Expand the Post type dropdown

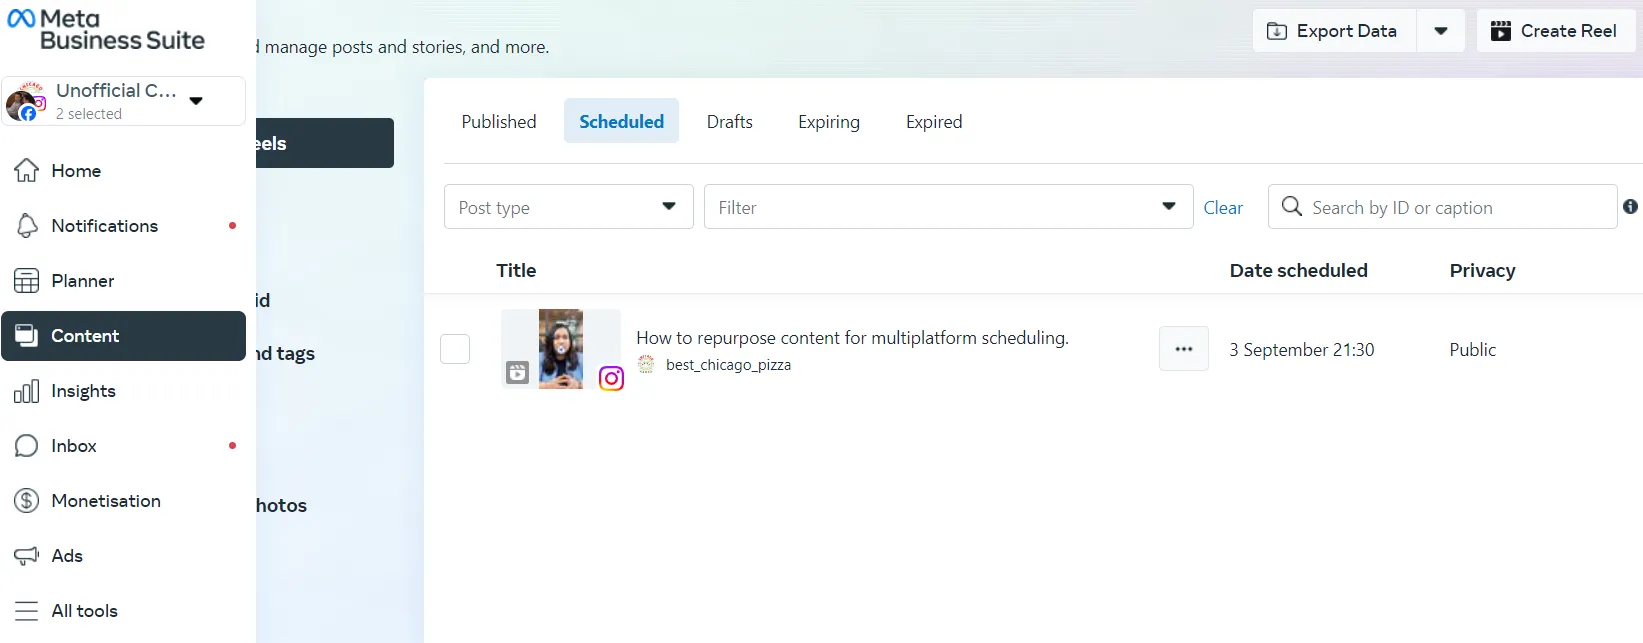click(568, 207)
